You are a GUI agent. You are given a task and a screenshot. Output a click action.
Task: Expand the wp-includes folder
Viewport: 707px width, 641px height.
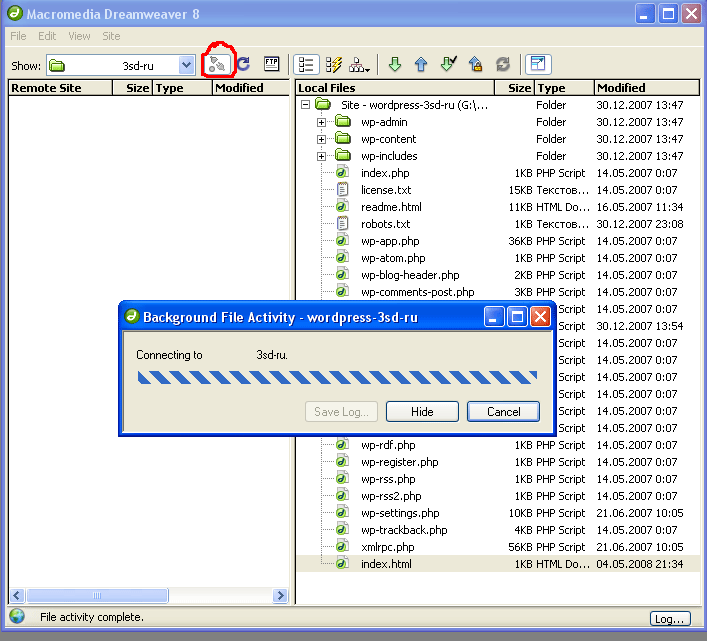pos(321,156)
